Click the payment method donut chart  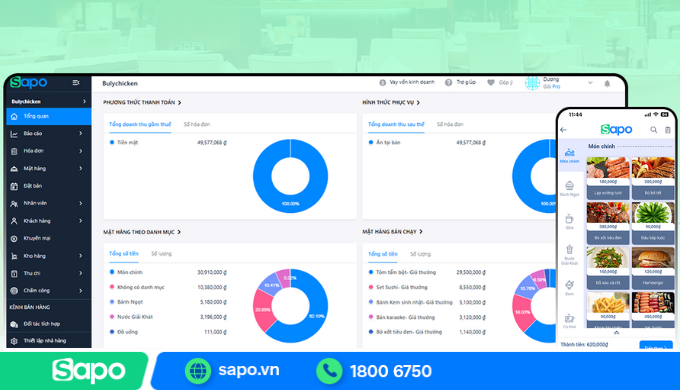[290, 176]
